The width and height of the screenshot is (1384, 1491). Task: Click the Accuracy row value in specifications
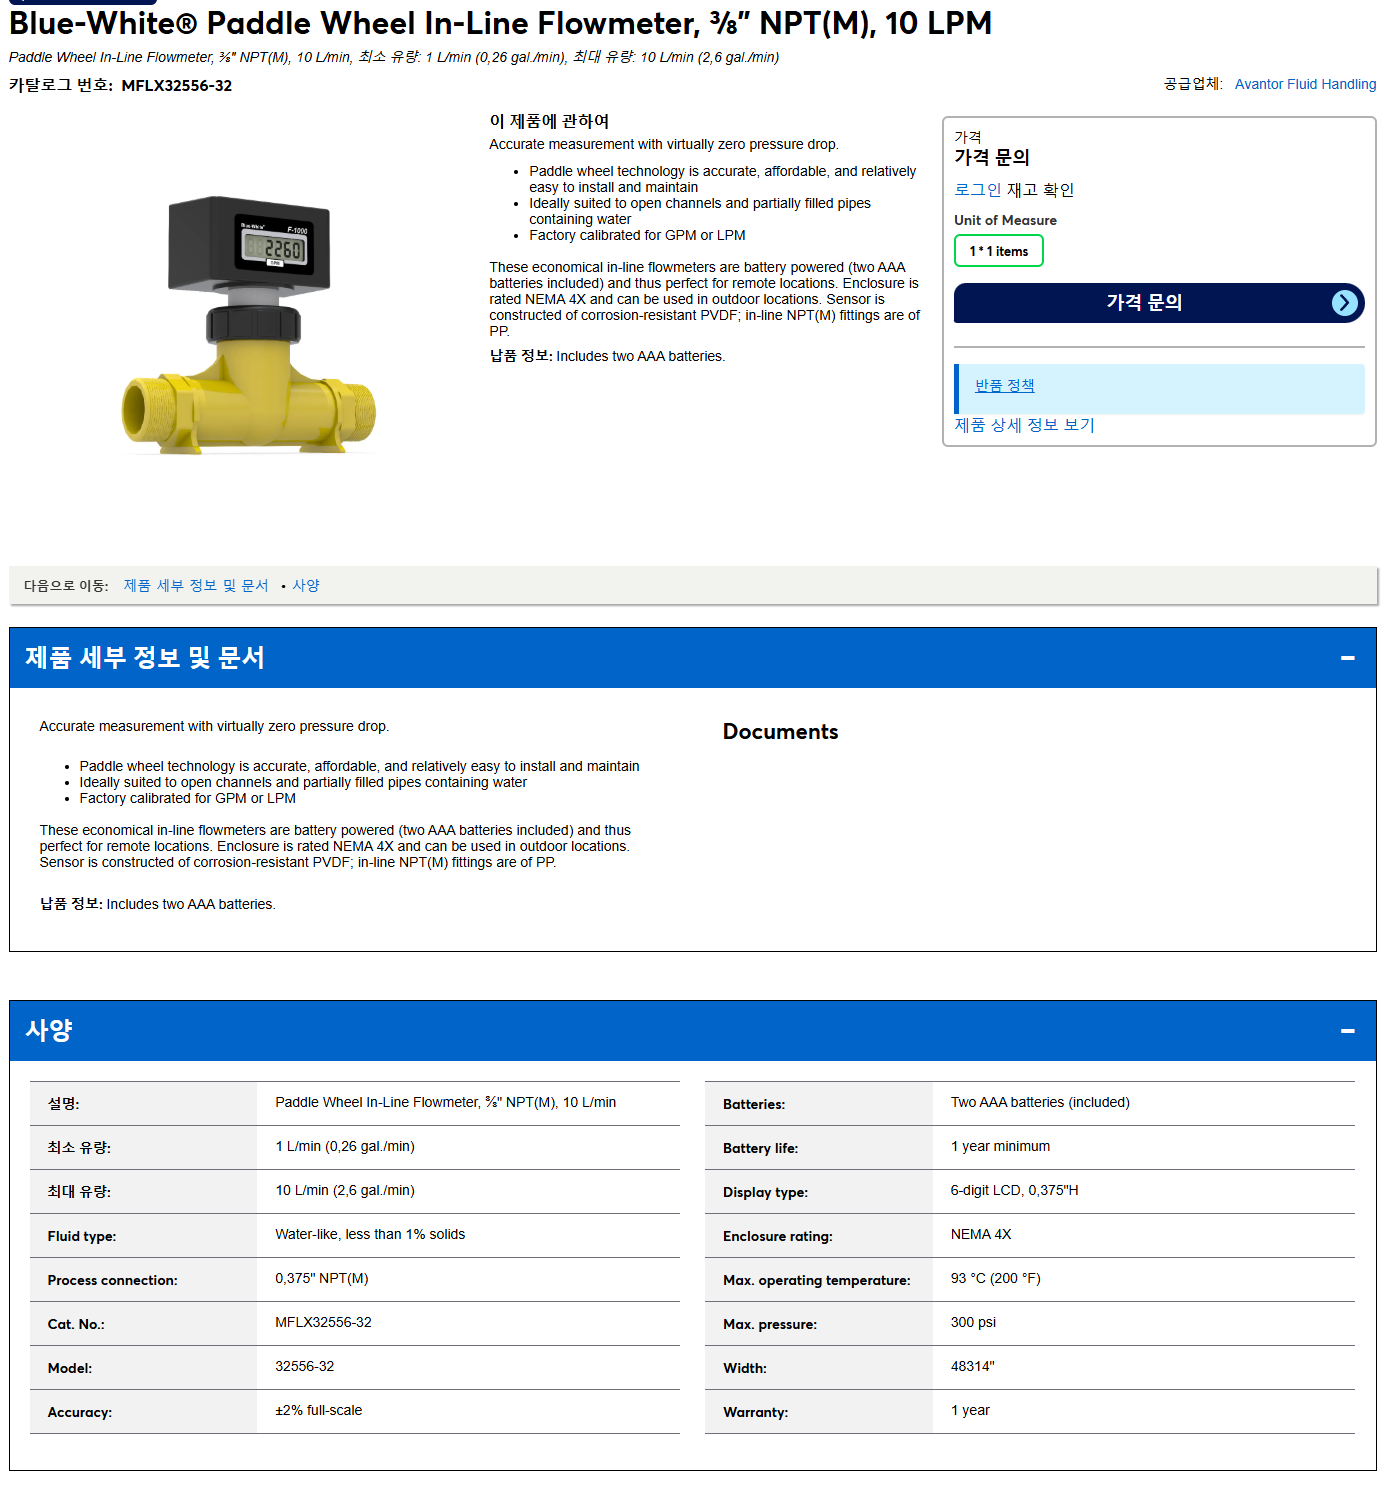click(x=318, y=1410)
